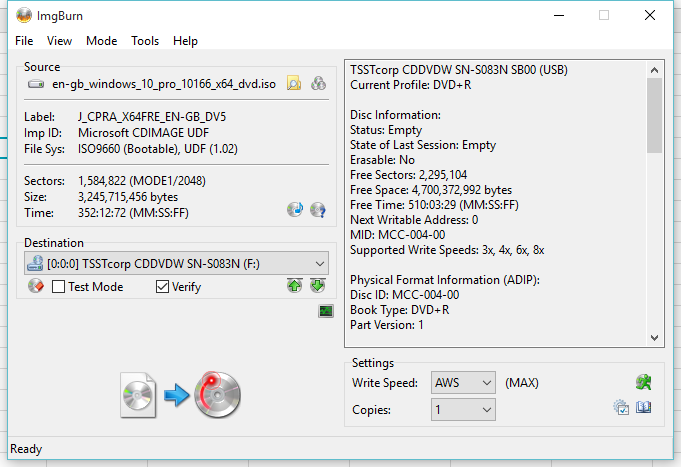Open the Help menu
Image resolution: width=681 pixels, height=467 pixels.
185,41
